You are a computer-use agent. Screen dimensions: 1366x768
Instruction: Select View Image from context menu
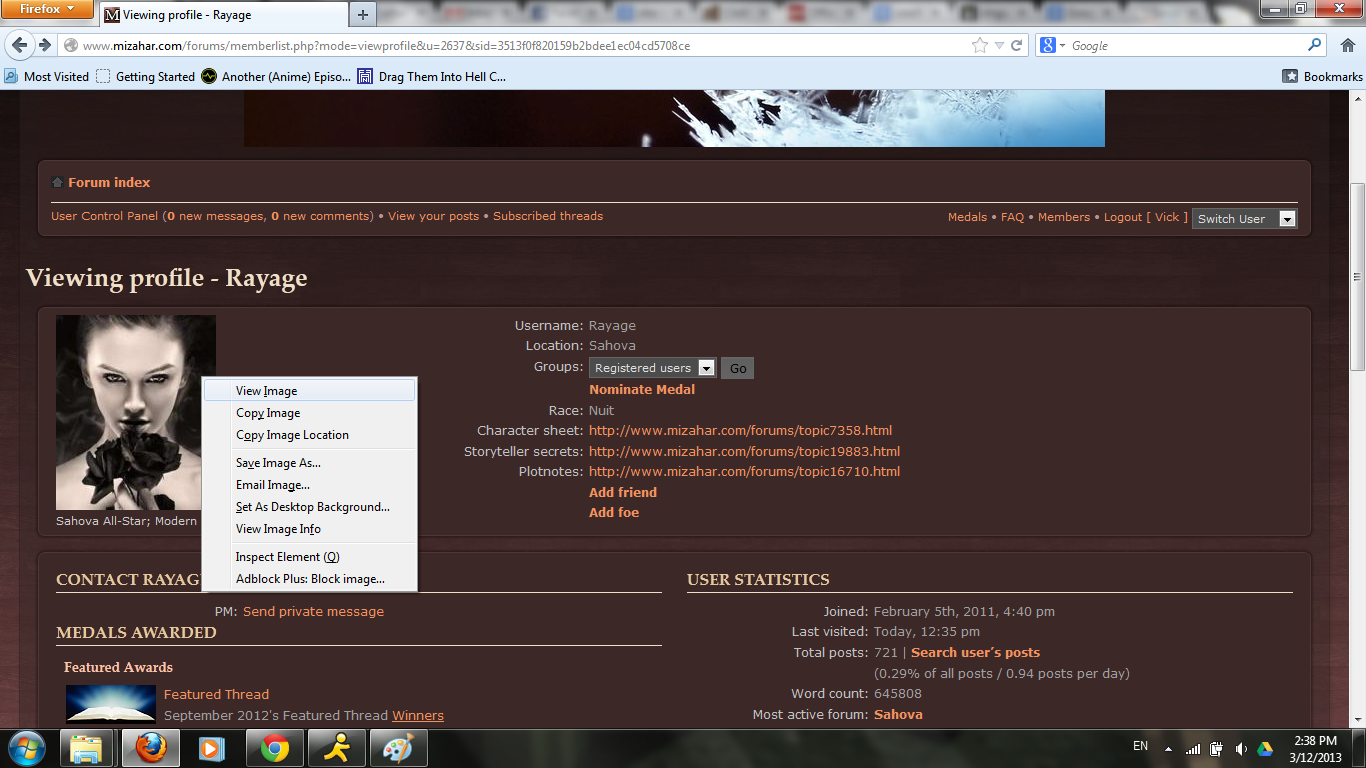click(266, 391)
